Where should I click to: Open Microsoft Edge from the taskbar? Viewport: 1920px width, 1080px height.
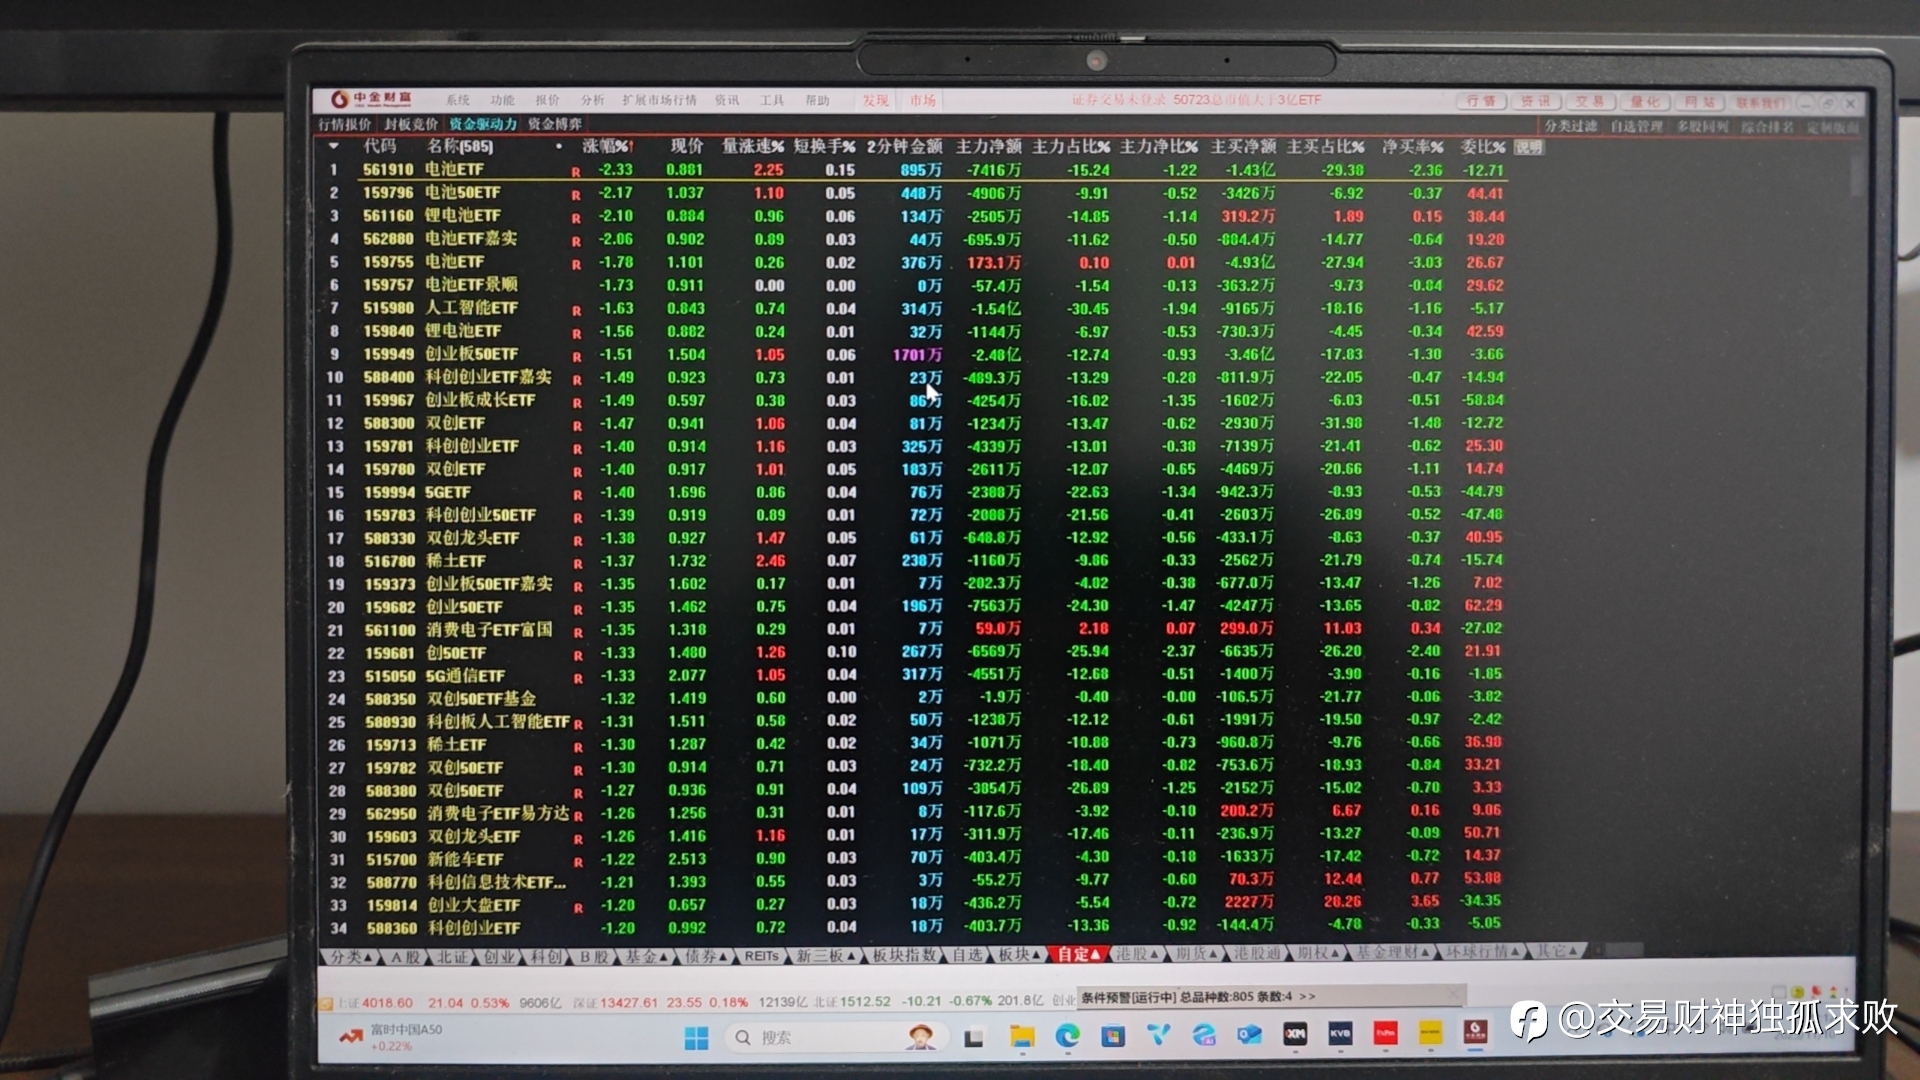tap(1067, 1036)
